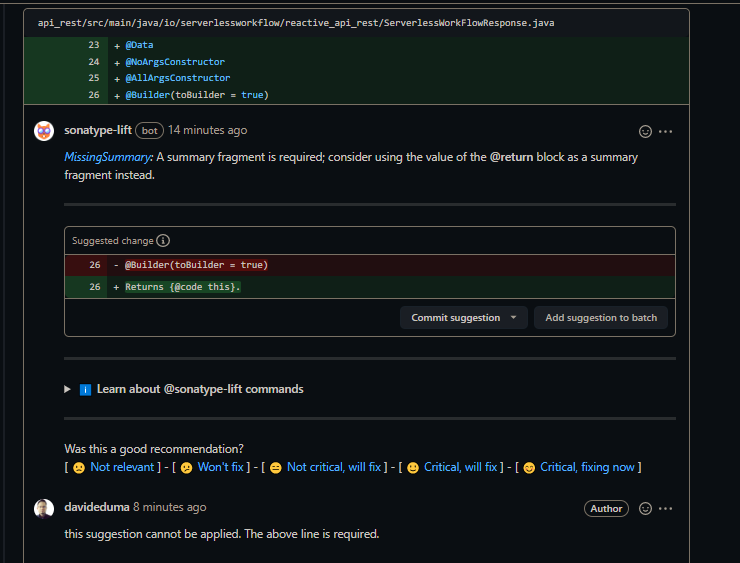Click the text 'Was this a good recommendation?'
This screenshot has height=563, width=740.
(x=154, y=449)
